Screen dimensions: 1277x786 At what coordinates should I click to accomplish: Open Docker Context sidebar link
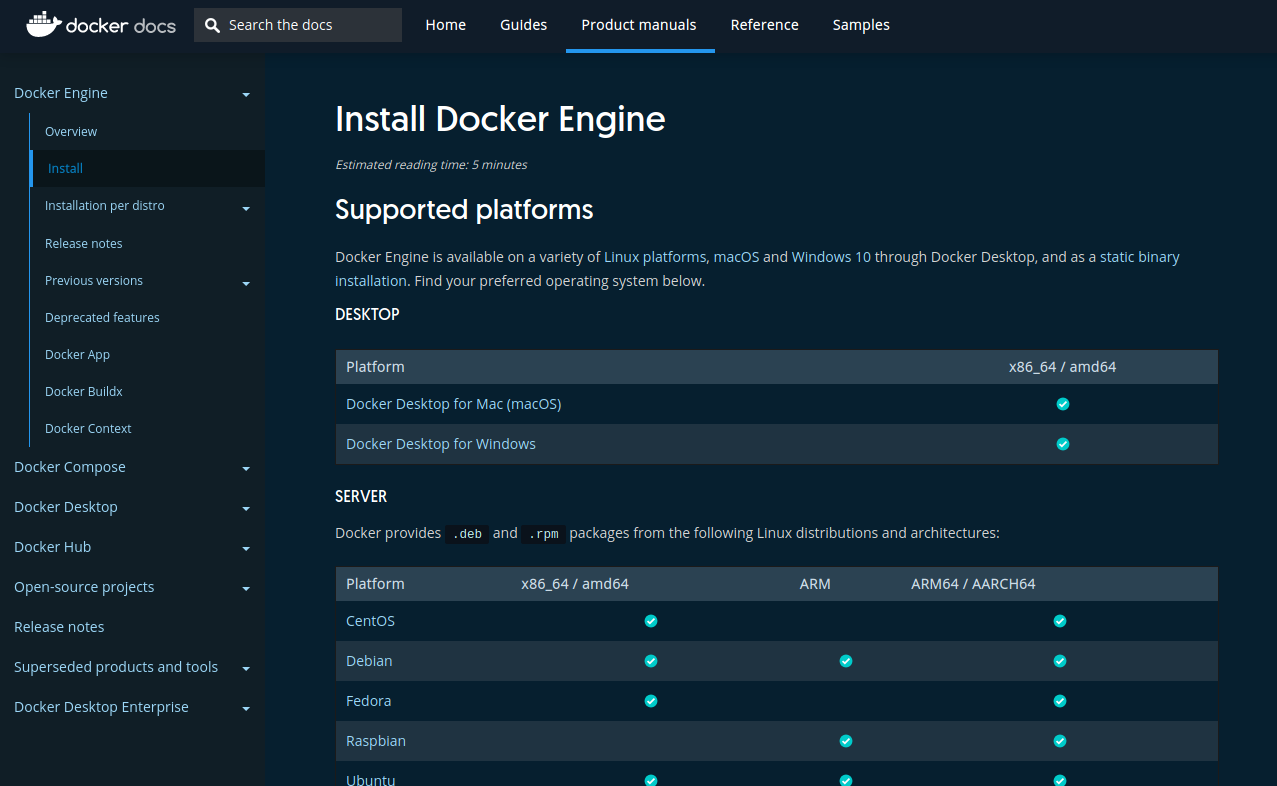pyautogui.click(x=88, y=428)
